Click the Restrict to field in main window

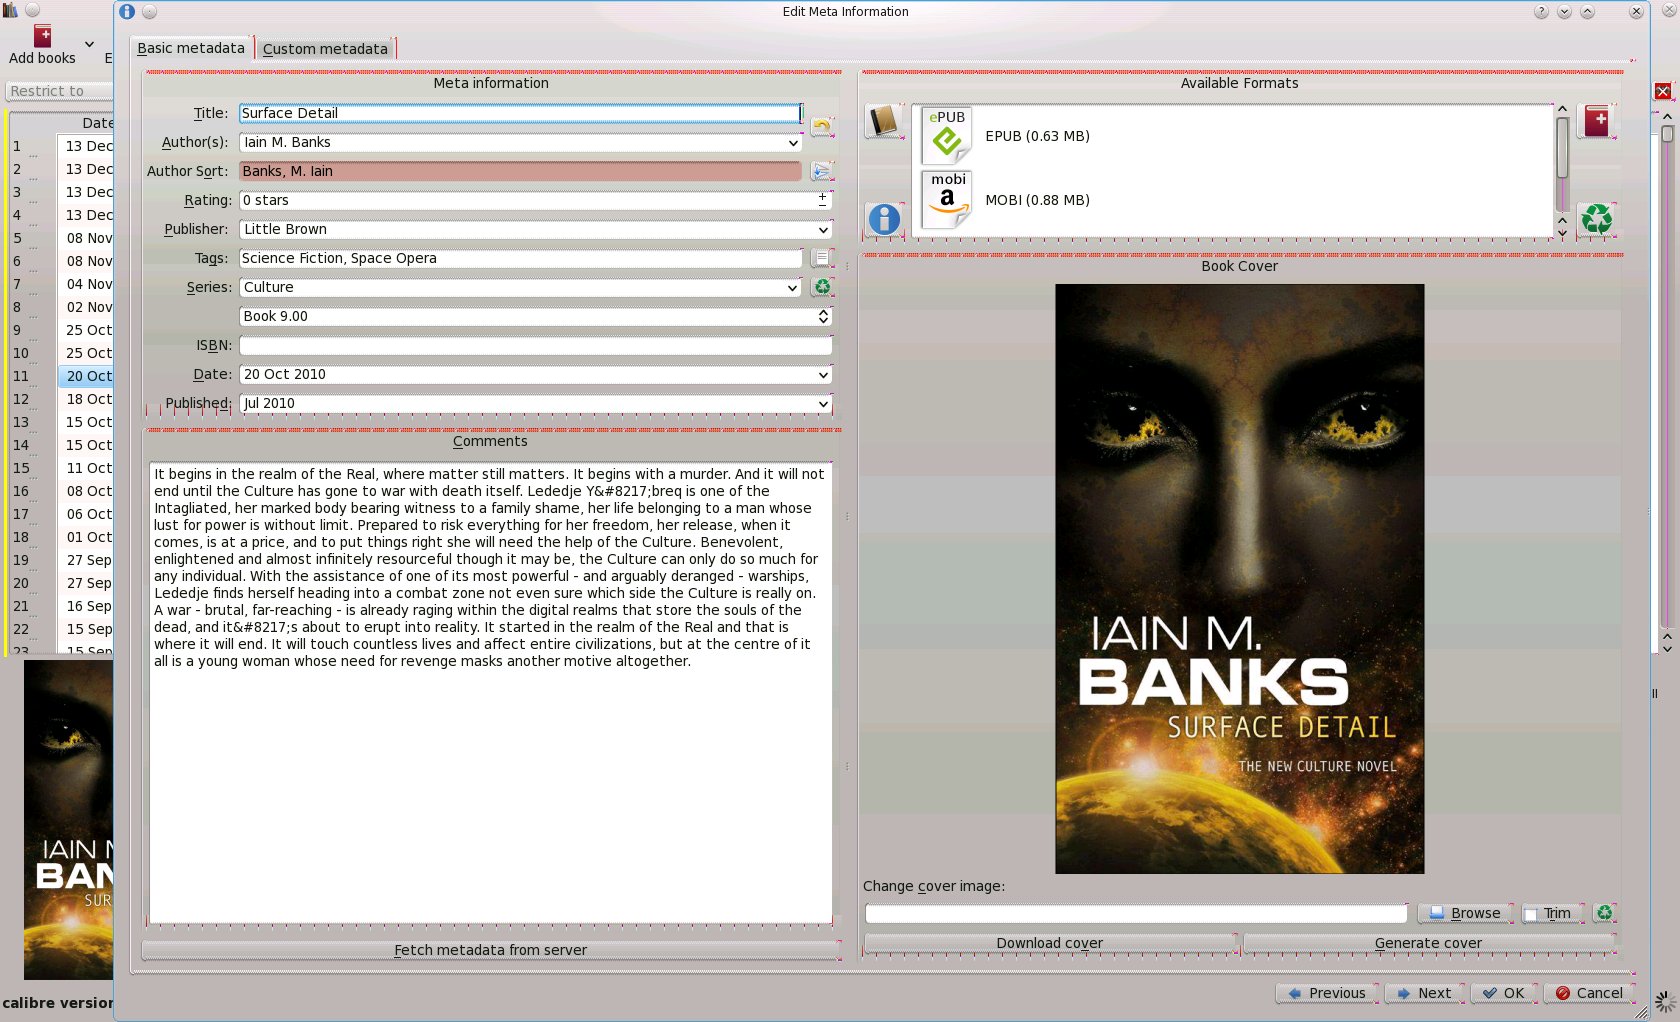pos(58,91)
